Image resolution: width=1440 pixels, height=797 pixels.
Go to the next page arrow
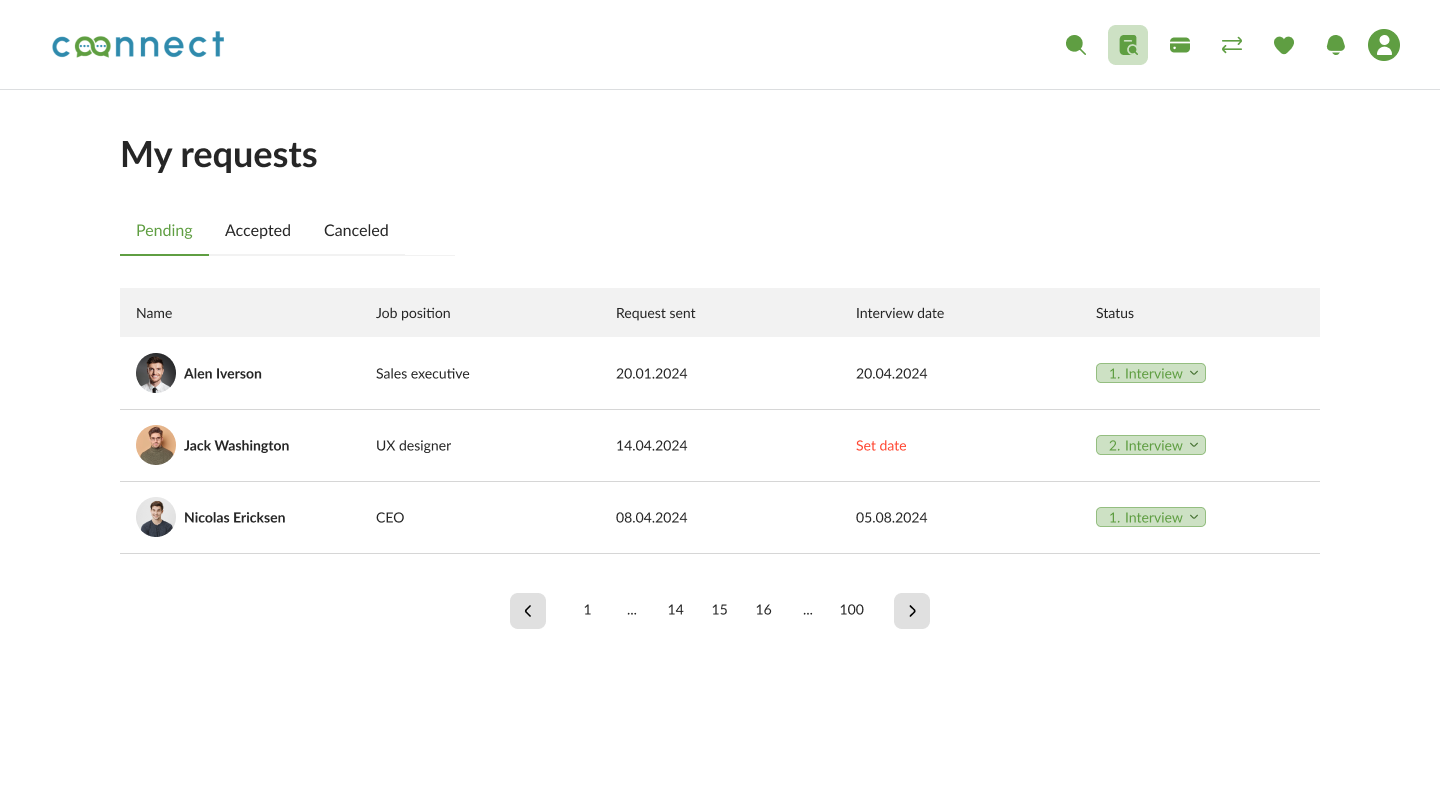tap(912, 611)
